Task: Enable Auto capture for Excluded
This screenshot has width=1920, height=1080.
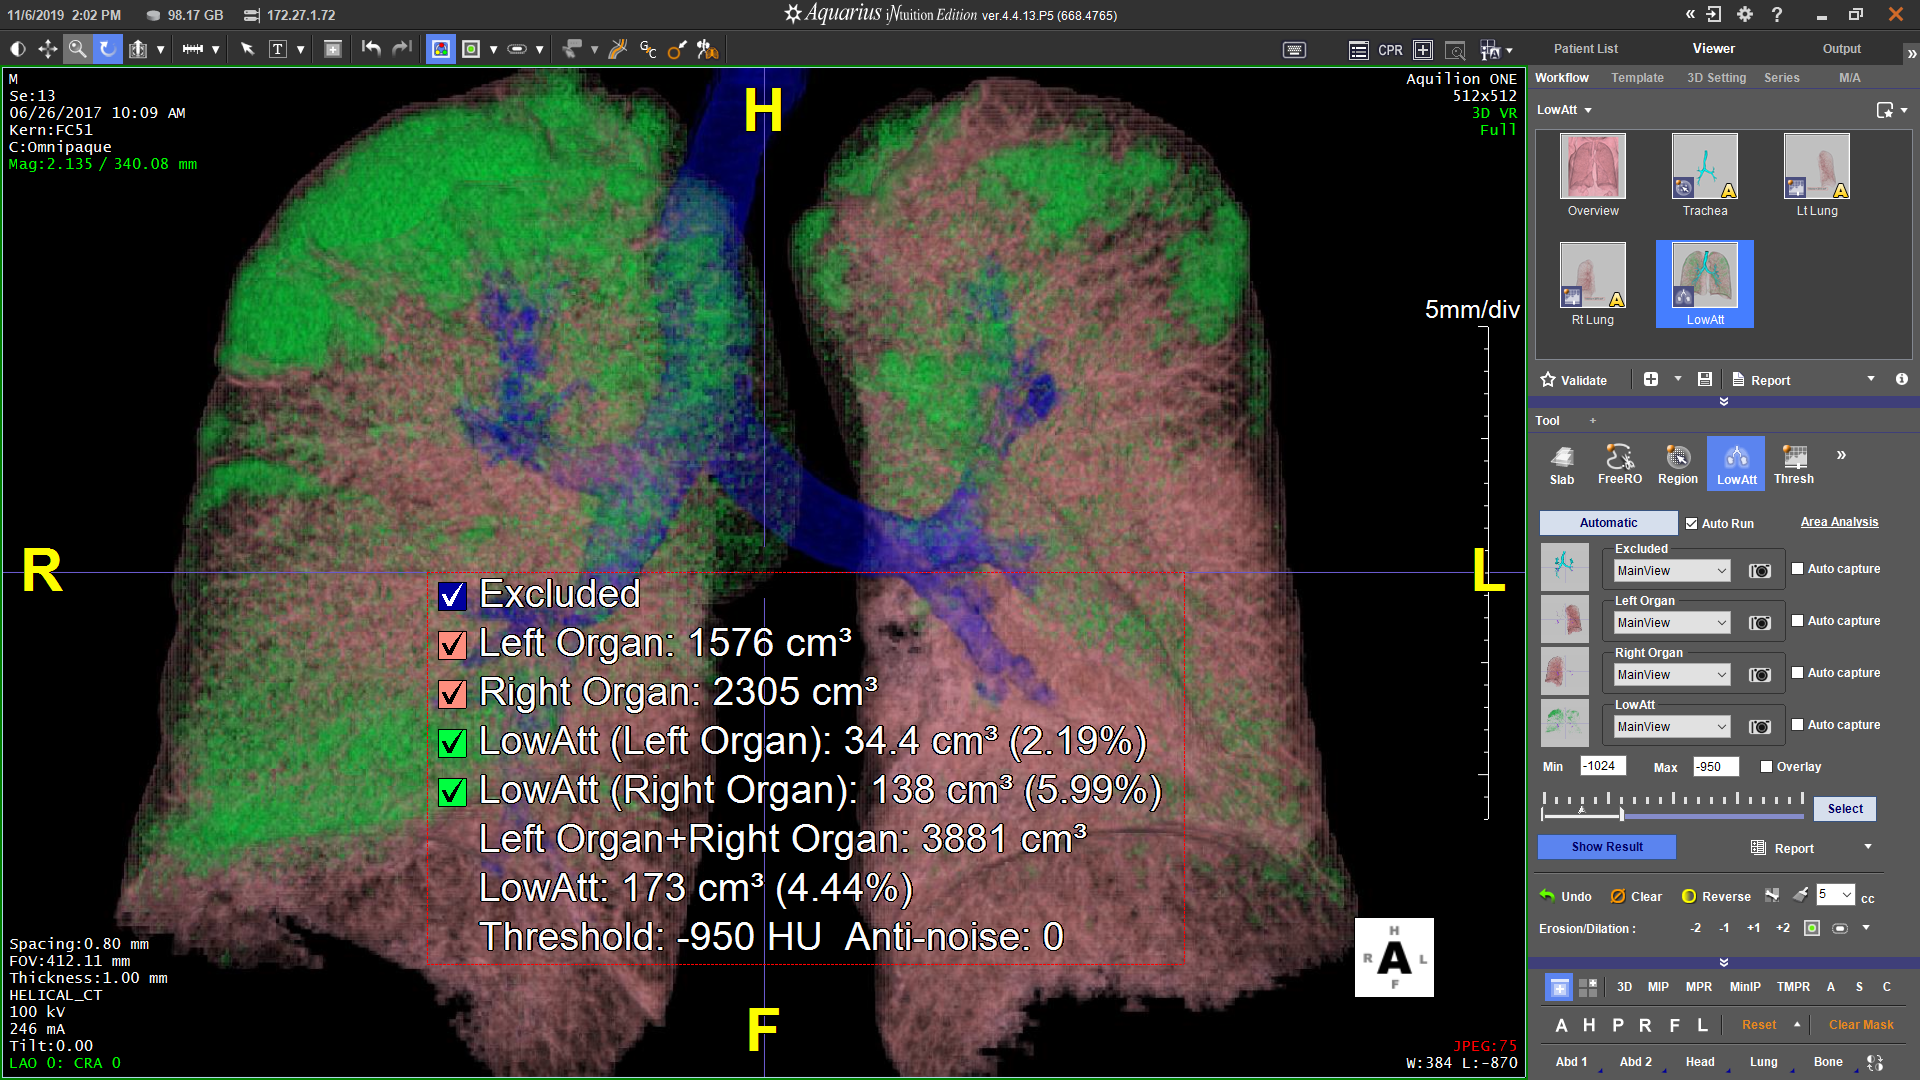Action: [x=1797, y=569]
